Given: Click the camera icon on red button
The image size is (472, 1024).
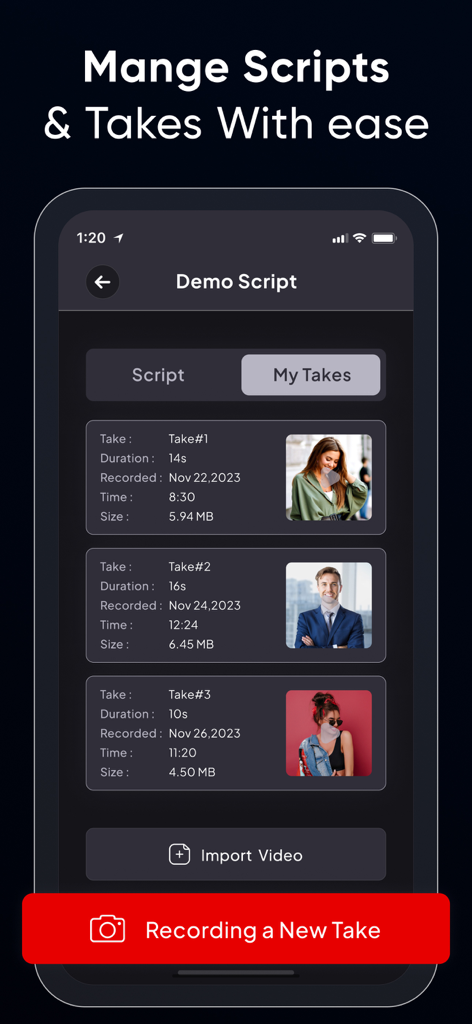Looking at the screenshot, I should 108,929.
